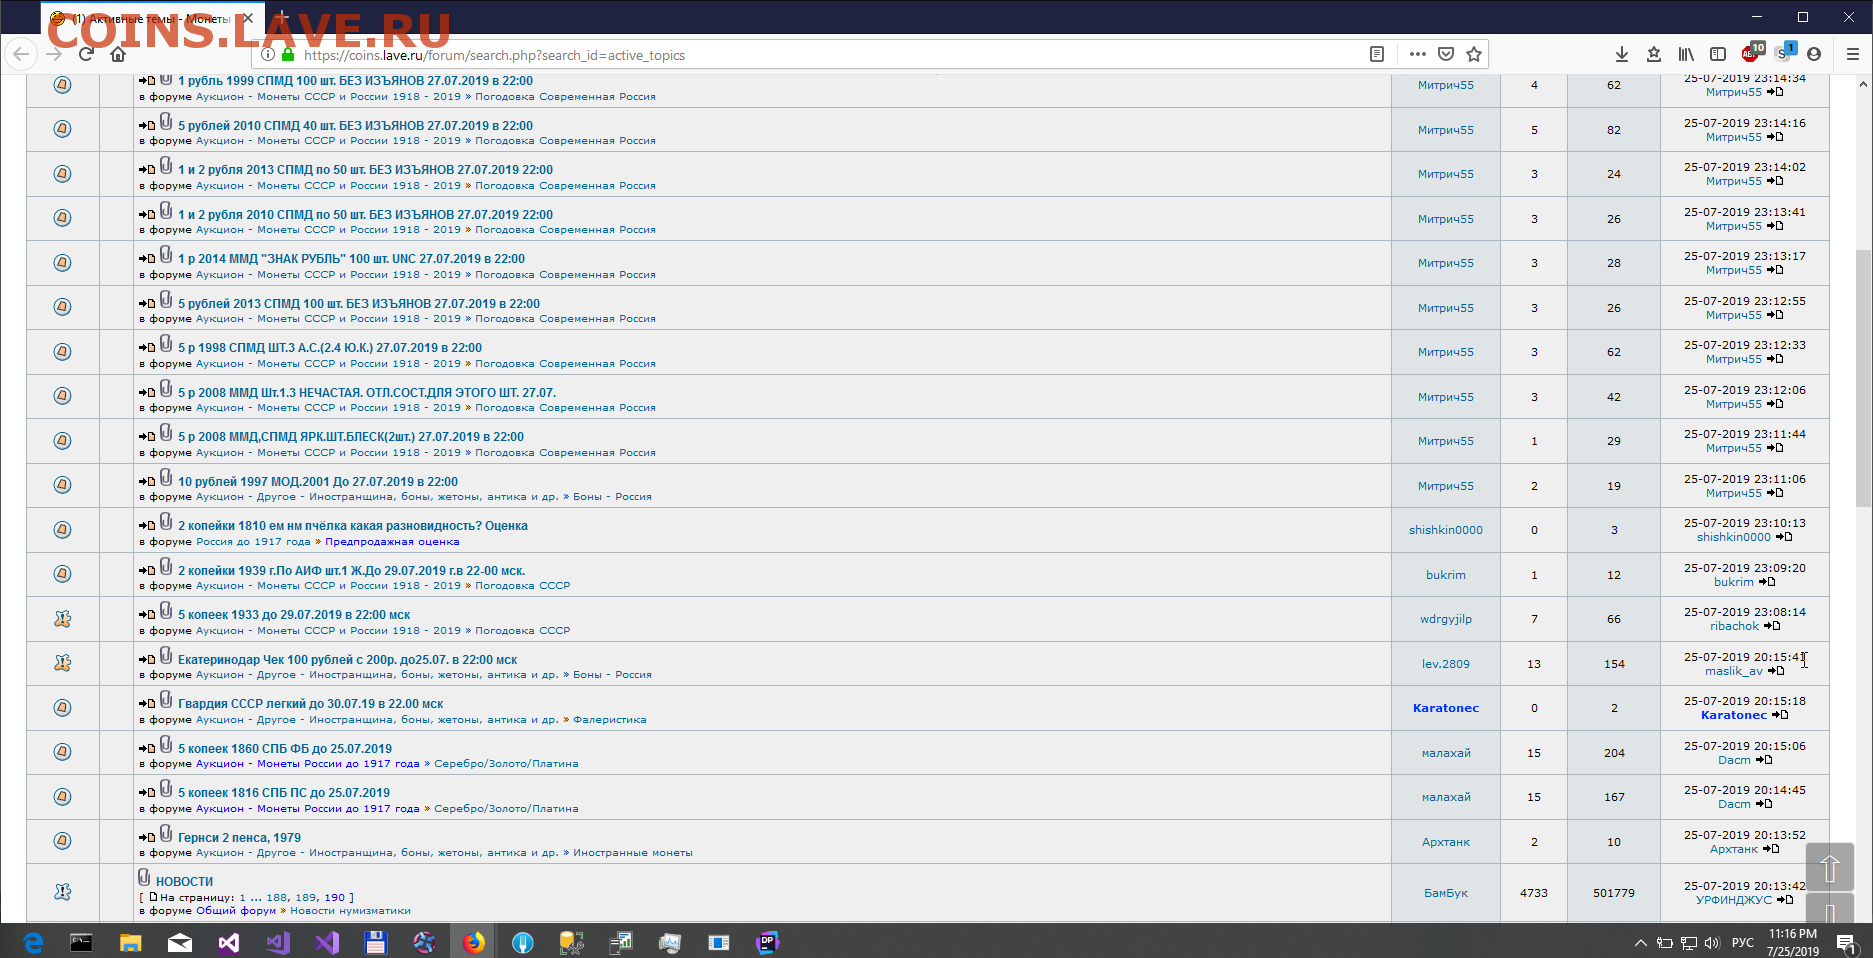Click topic status icon for '5 копеек 1816 СПБ ПС'
Image resolution: width=1873 pixels, height=958 pixels.
coord(62,797)
